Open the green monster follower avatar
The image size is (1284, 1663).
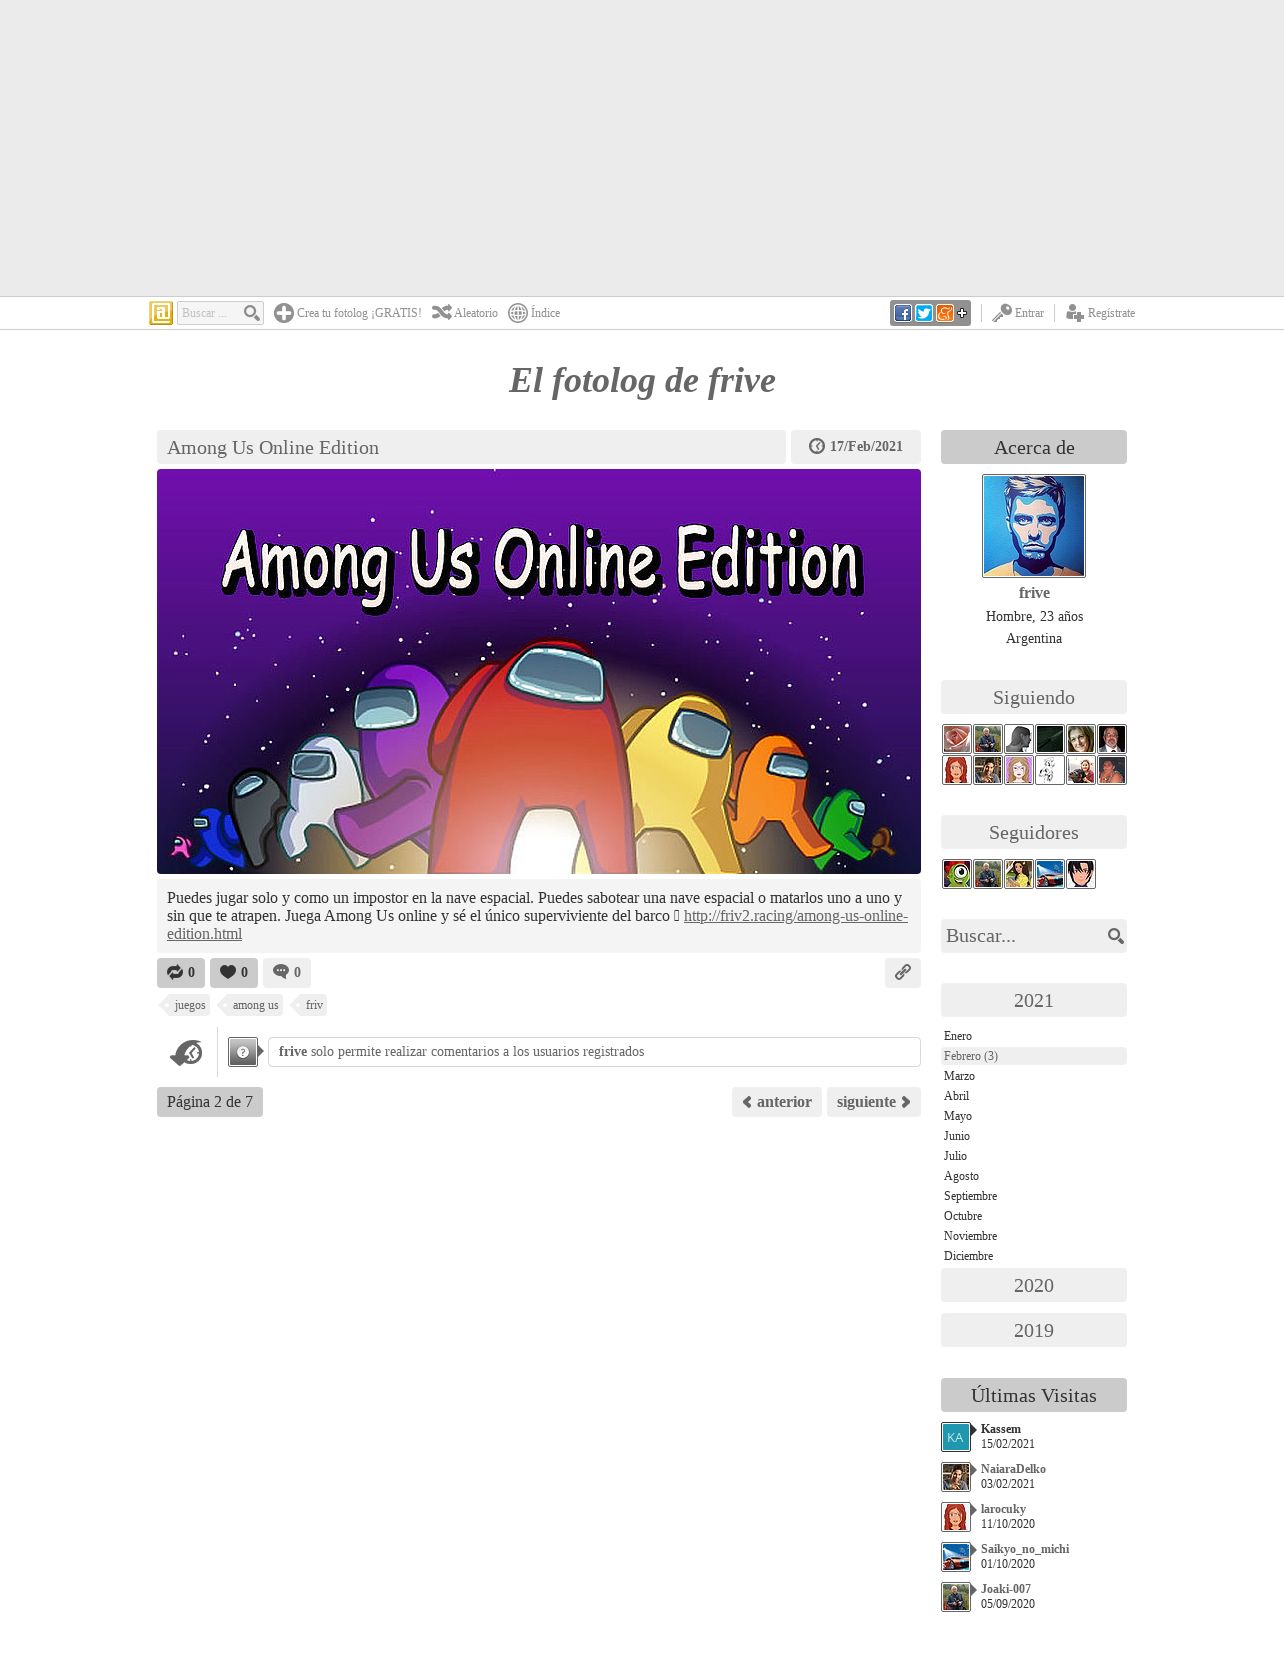957,874
